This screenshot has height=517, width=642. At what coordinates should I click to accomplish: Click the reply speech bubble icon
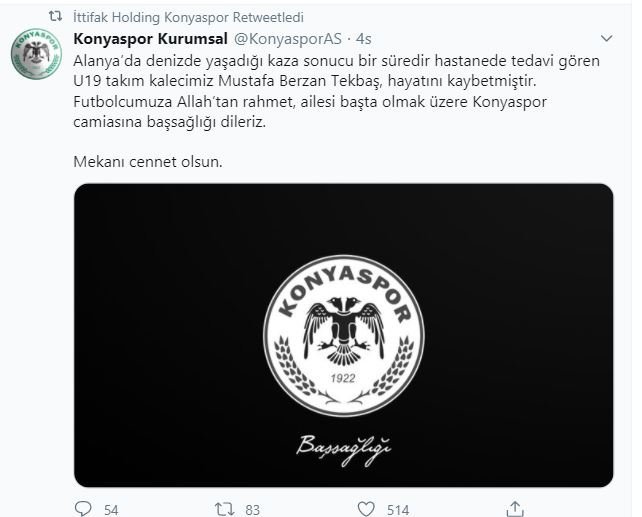coord(83,508)
